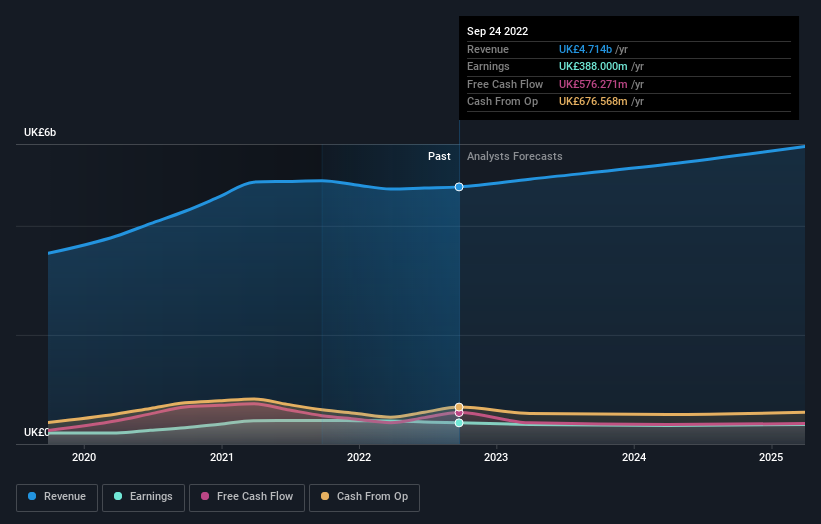Screen dimensions: 821x524
Task: Click the 2025 x-axis label
Action: (771, 457)
